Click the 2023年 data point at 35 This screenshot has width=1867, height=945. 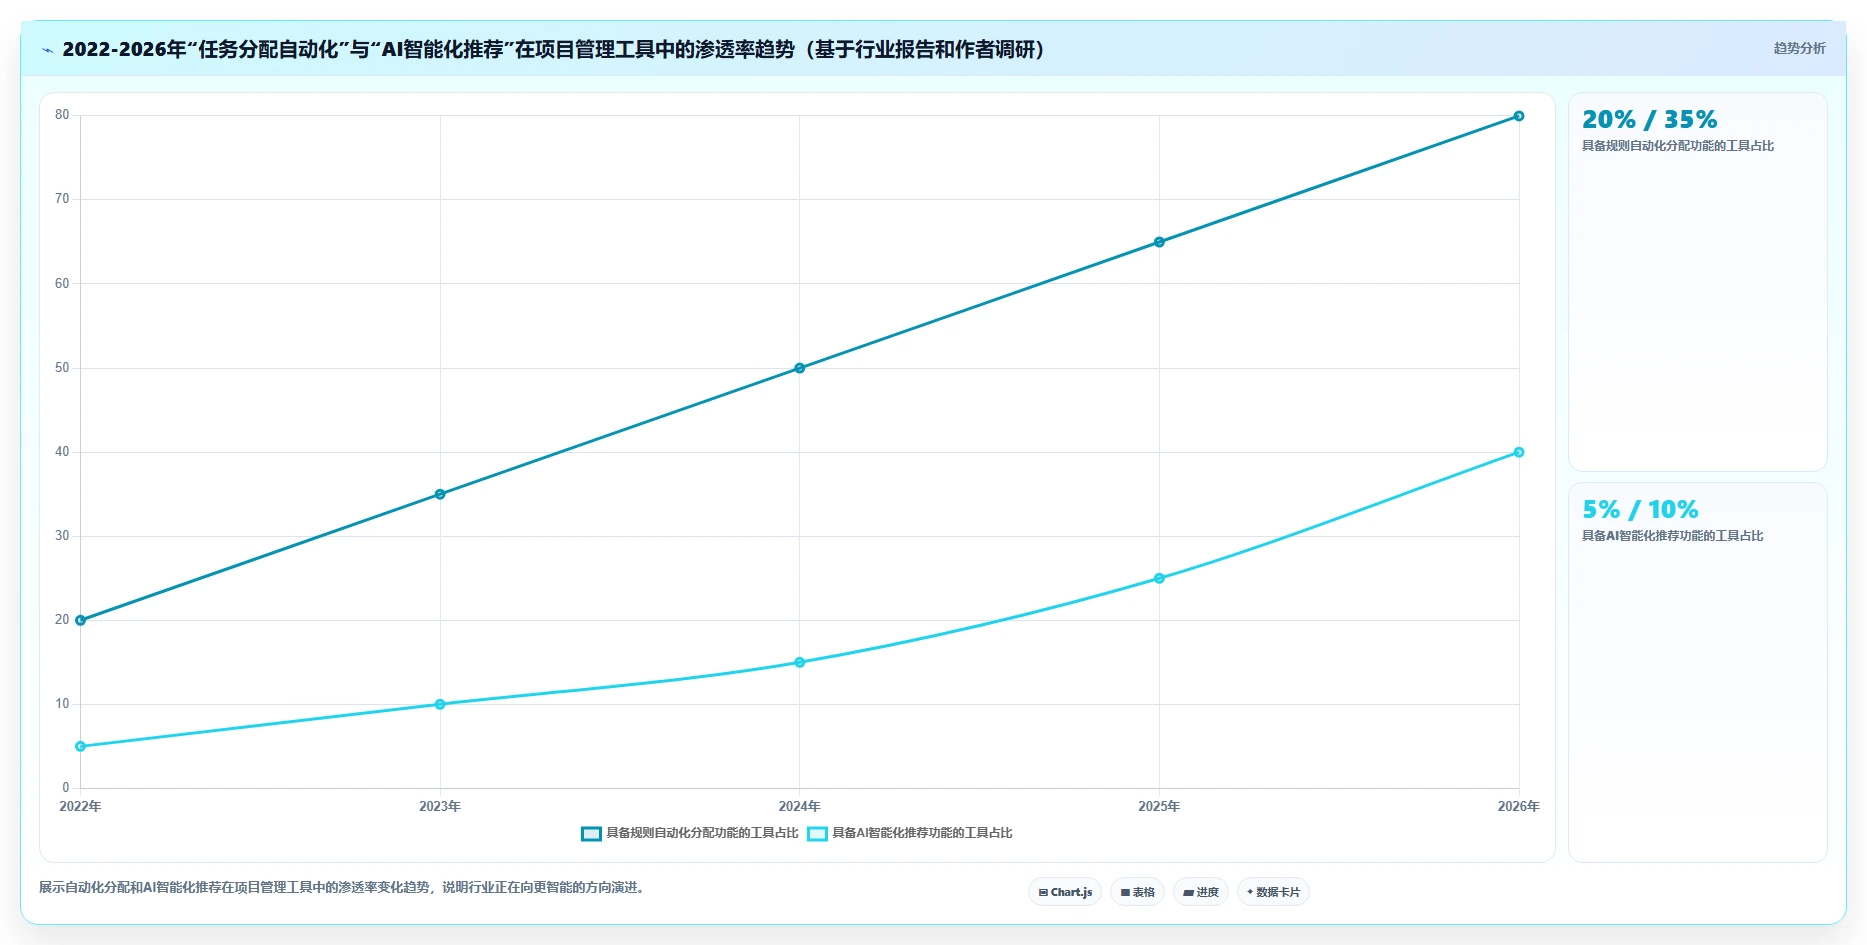pos(440,494)
